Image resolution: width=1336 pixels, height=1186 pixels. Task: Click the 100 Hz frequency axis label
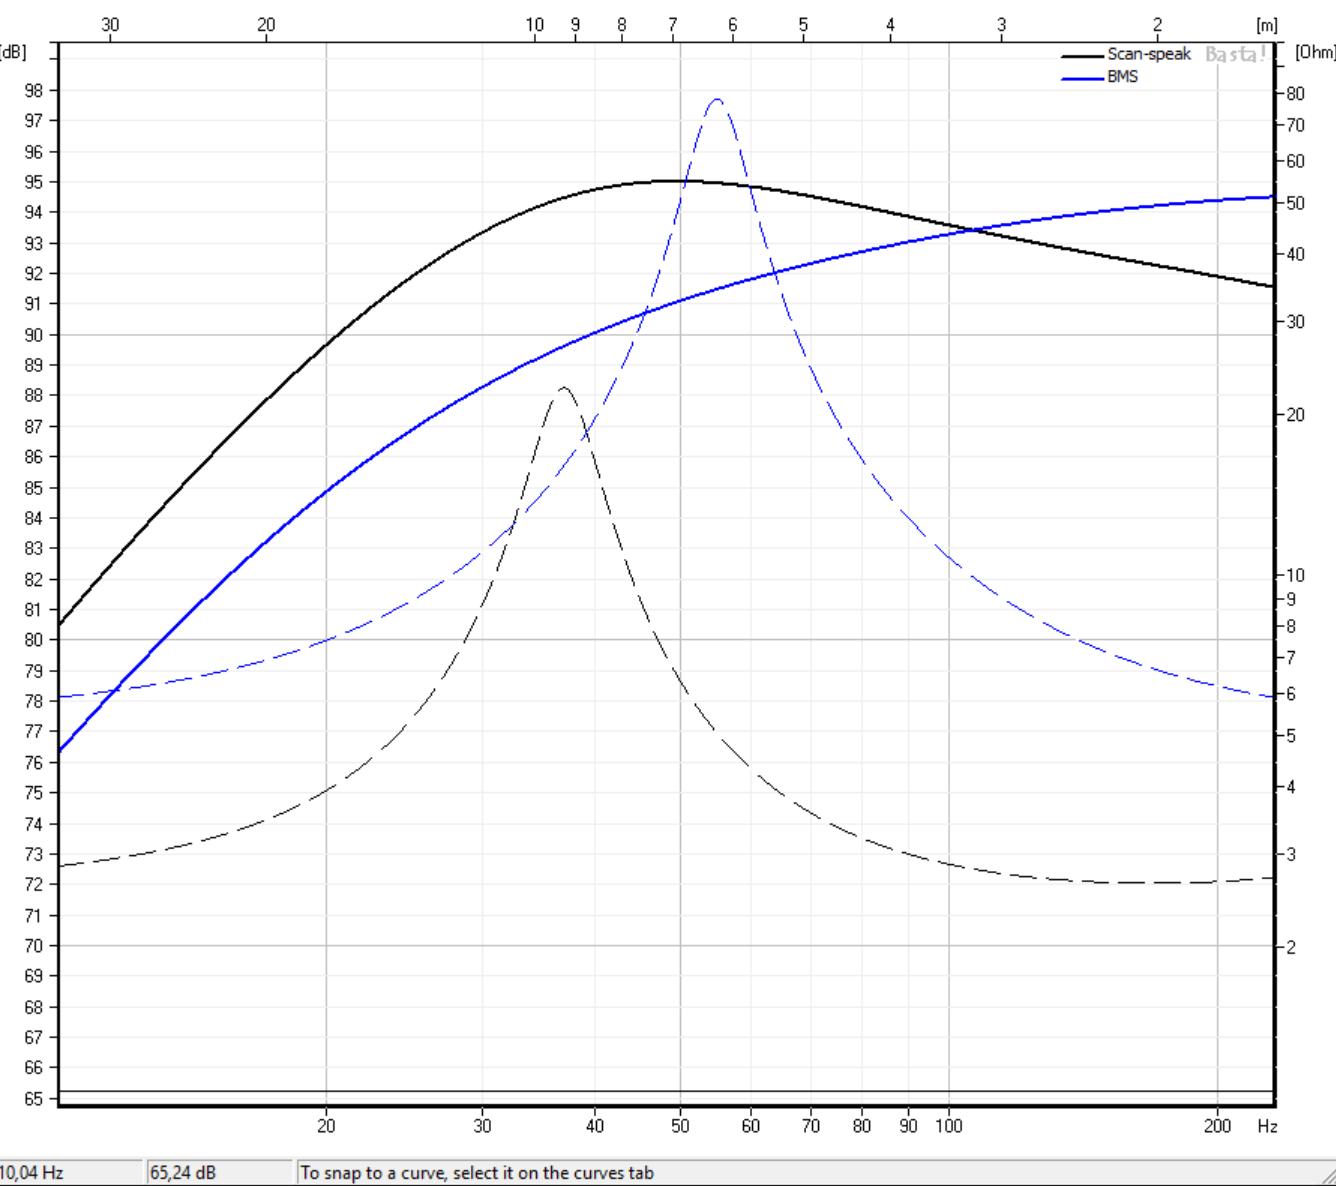click(x=948, y=1126)
